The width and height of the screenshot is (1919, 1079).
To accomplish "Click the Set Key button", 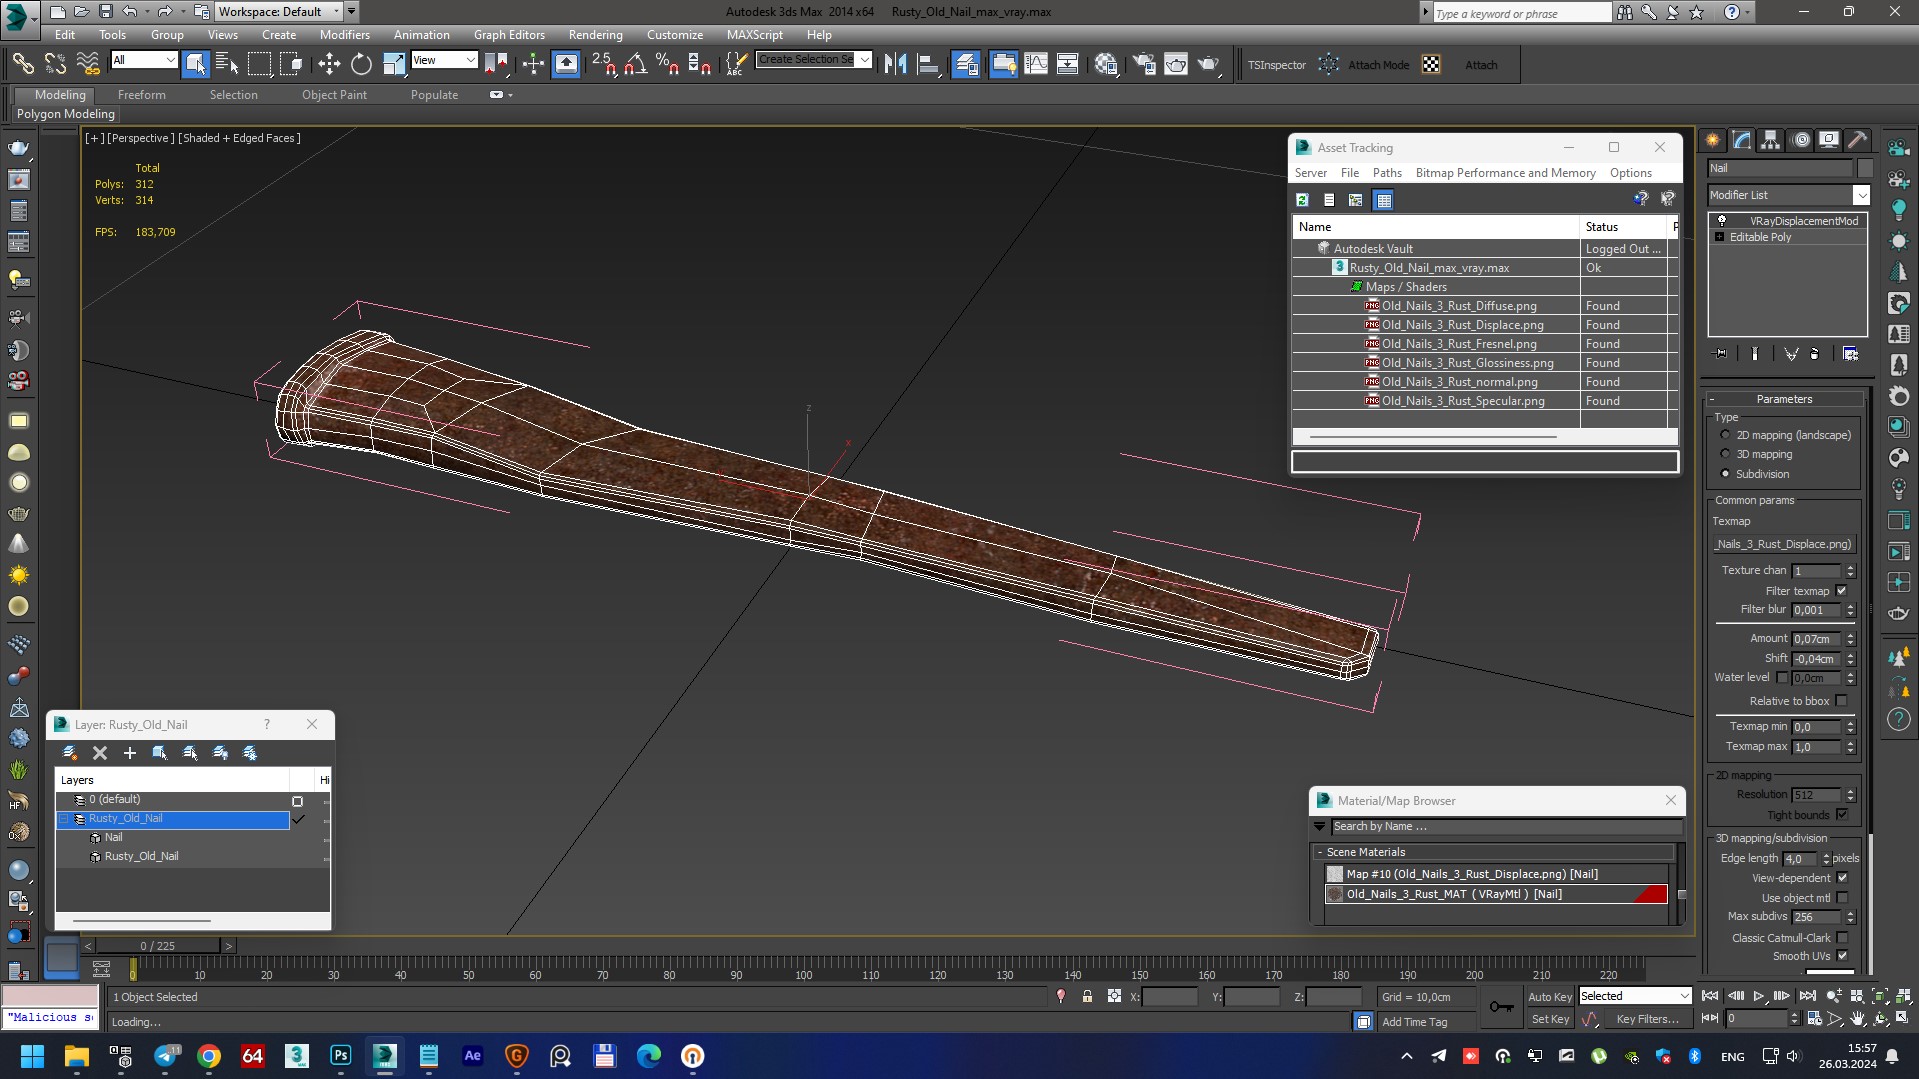I will tap(1549, 1019).
